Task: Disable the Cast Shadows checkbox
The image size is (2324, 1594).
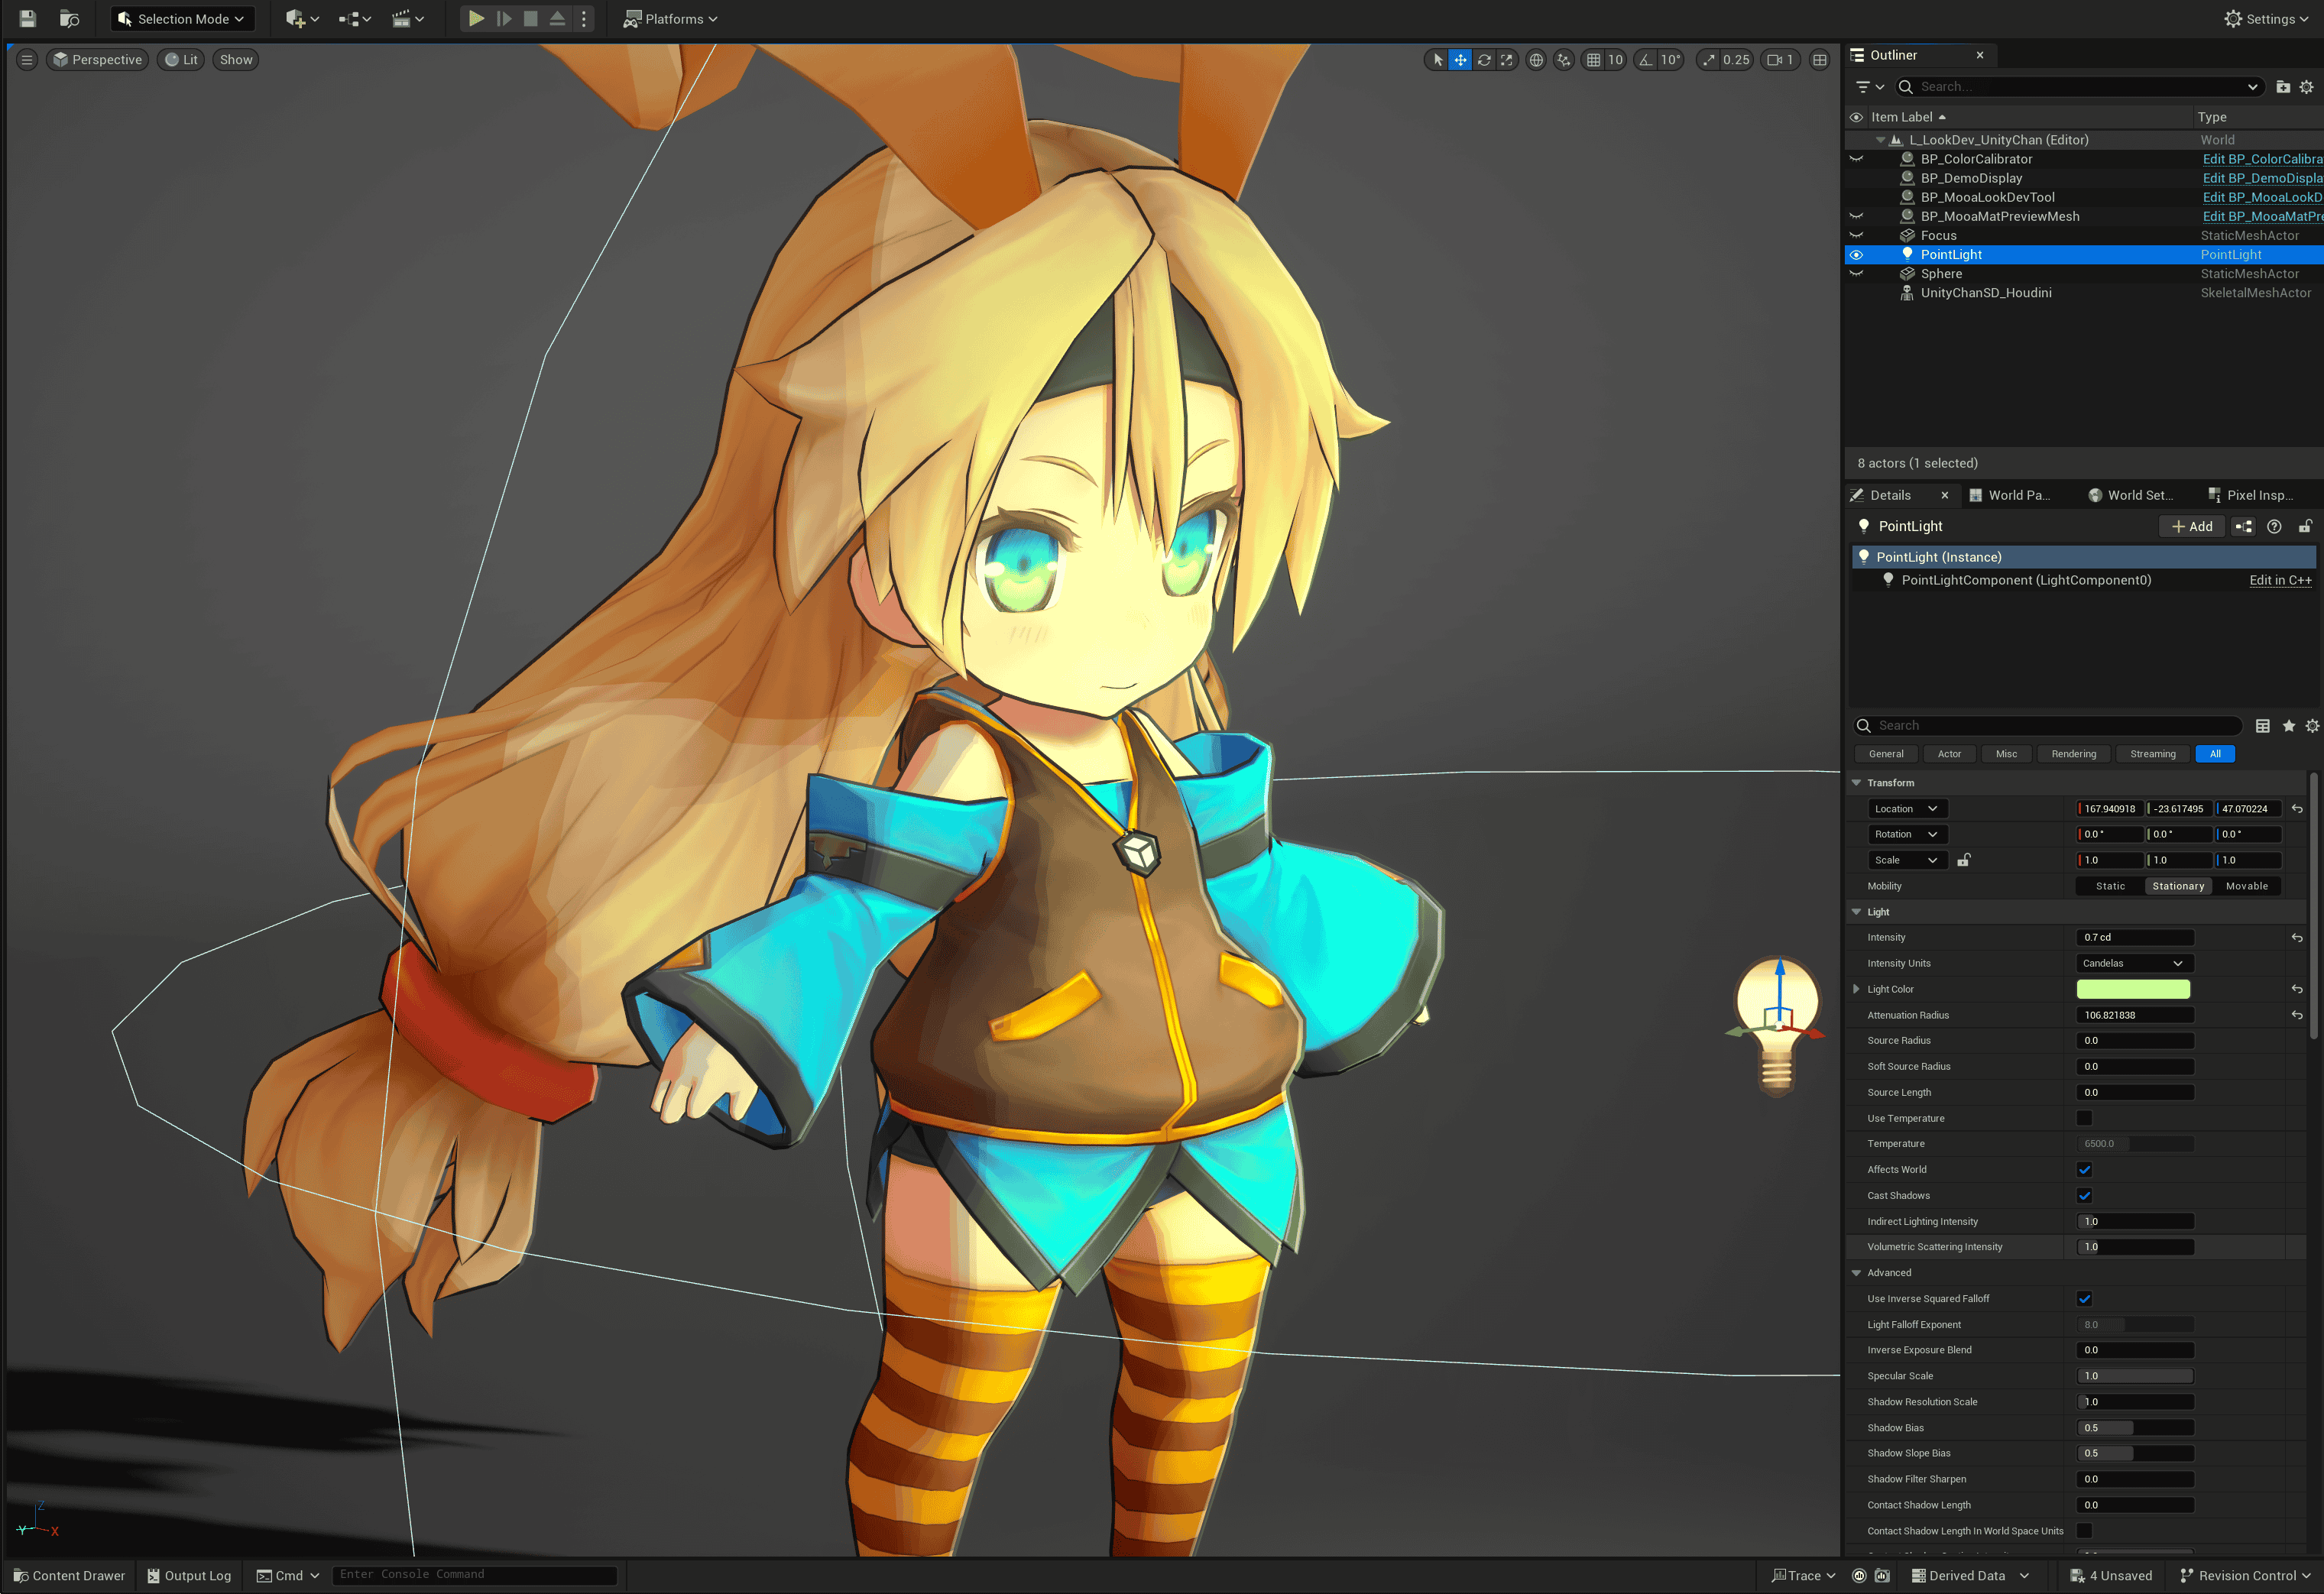Action: coord(2085,1196)
